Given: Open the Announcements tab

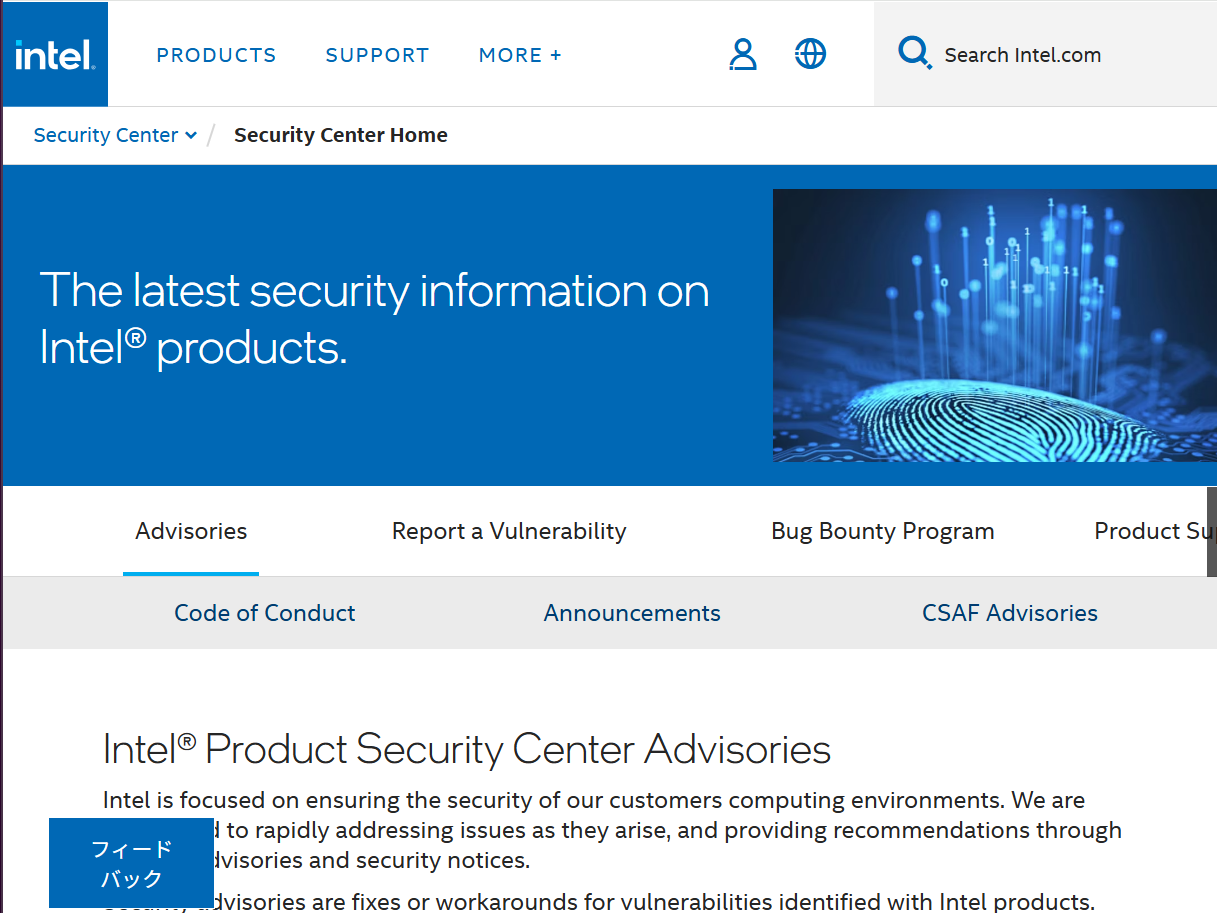Looking at the screenshot, I should (x=631, y=612).
